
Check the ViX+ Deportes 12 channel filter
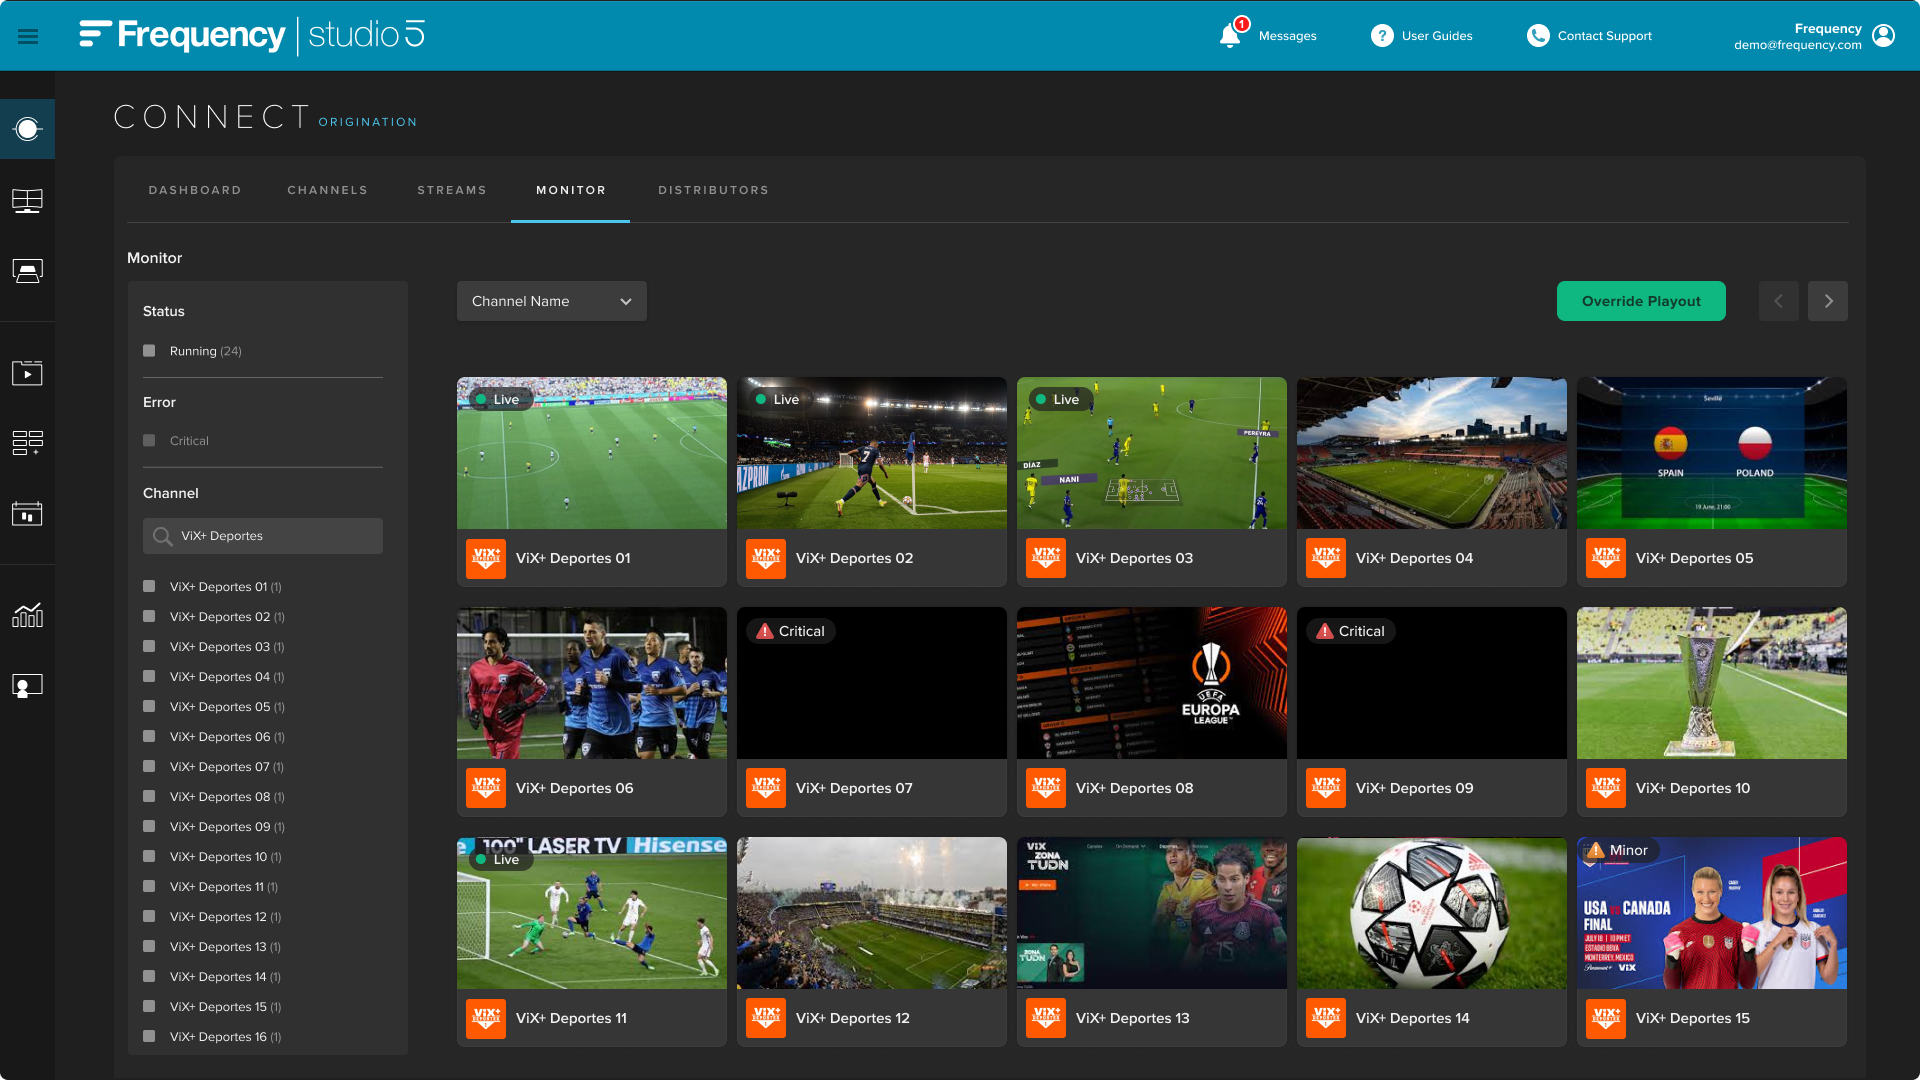pos(149,917)
